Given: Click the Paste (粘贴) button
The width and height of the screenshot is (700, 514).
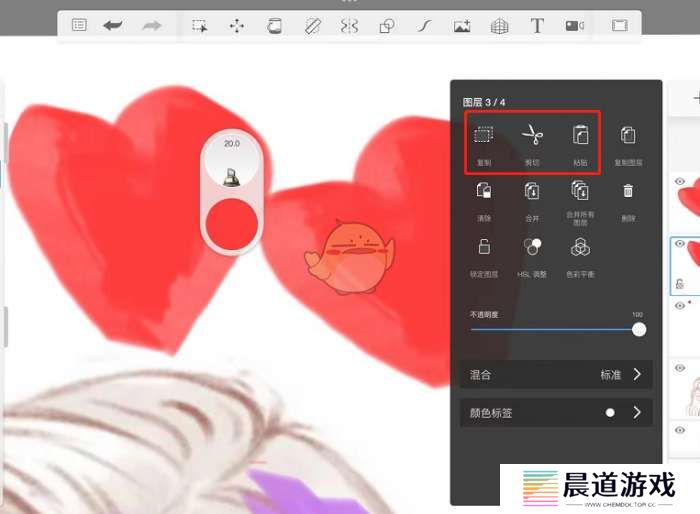Looking at the screenshot, I should 580,135.
